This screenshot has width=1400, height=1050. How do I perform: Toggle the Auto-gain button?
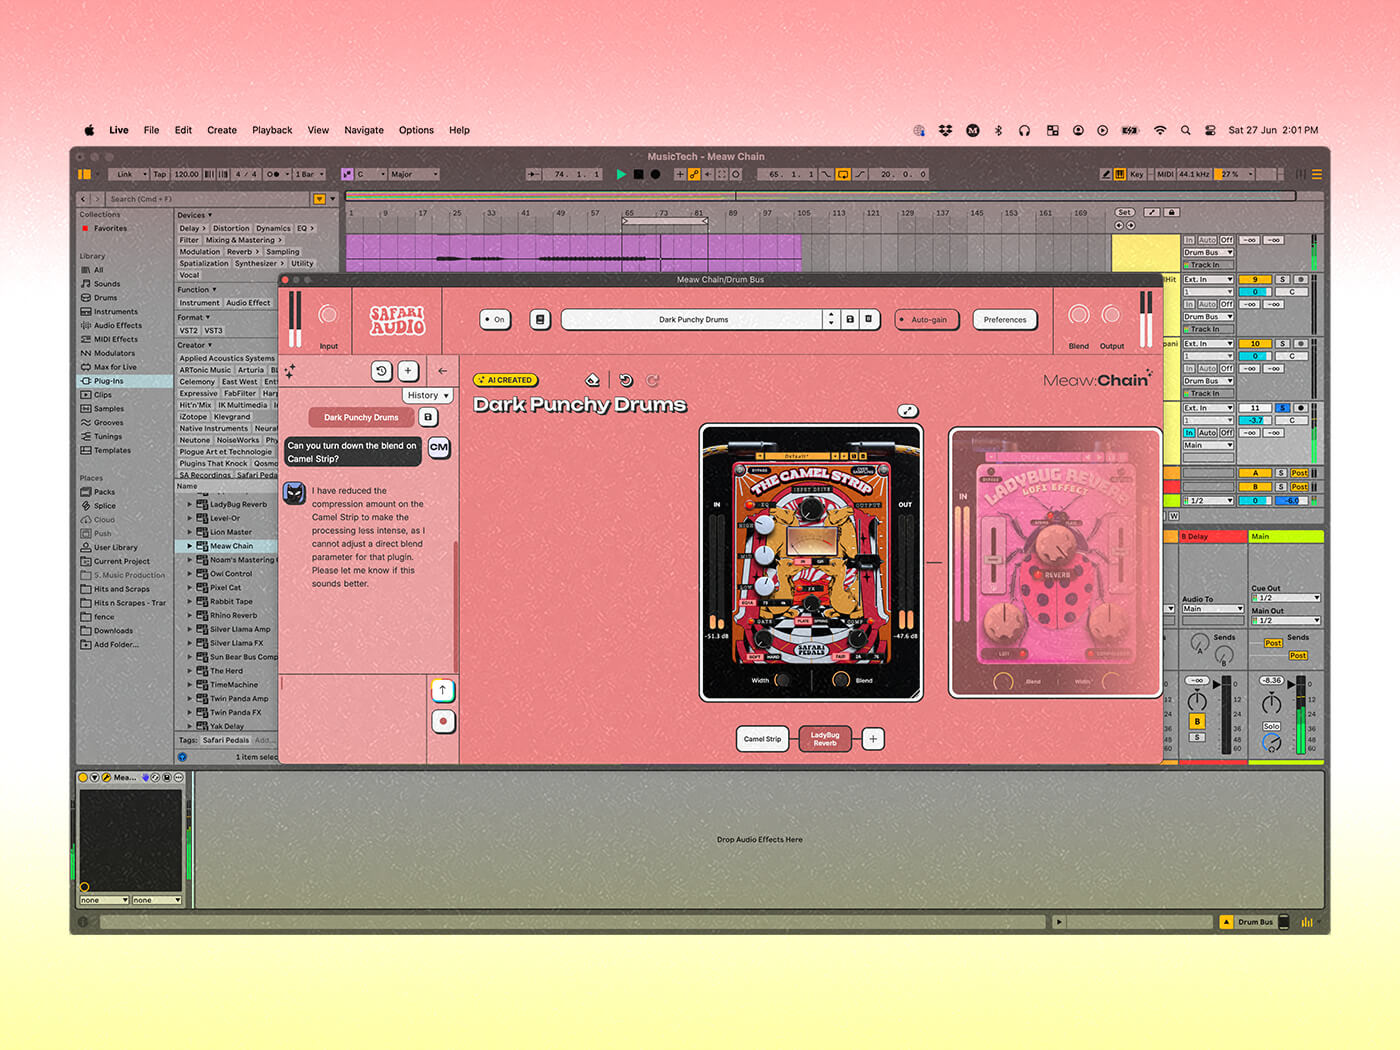(927, 320)
